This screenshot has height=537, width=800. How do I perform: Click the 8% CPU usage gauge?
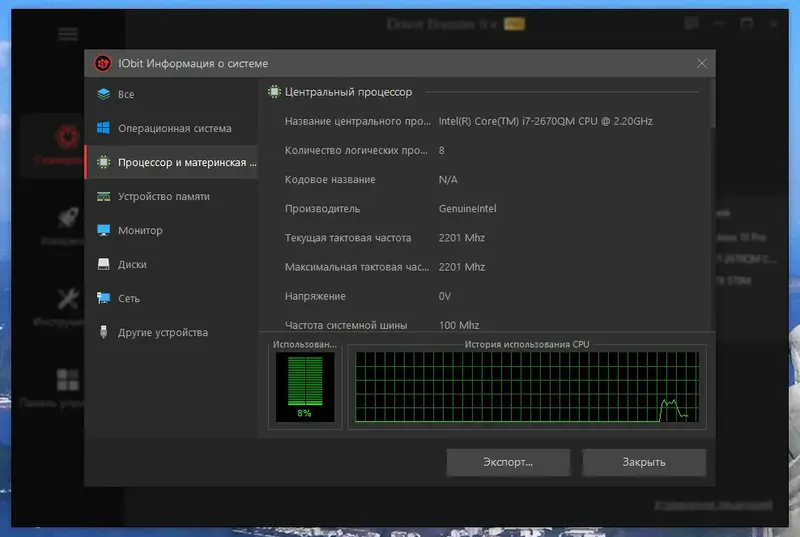click(x=305, y=387)
